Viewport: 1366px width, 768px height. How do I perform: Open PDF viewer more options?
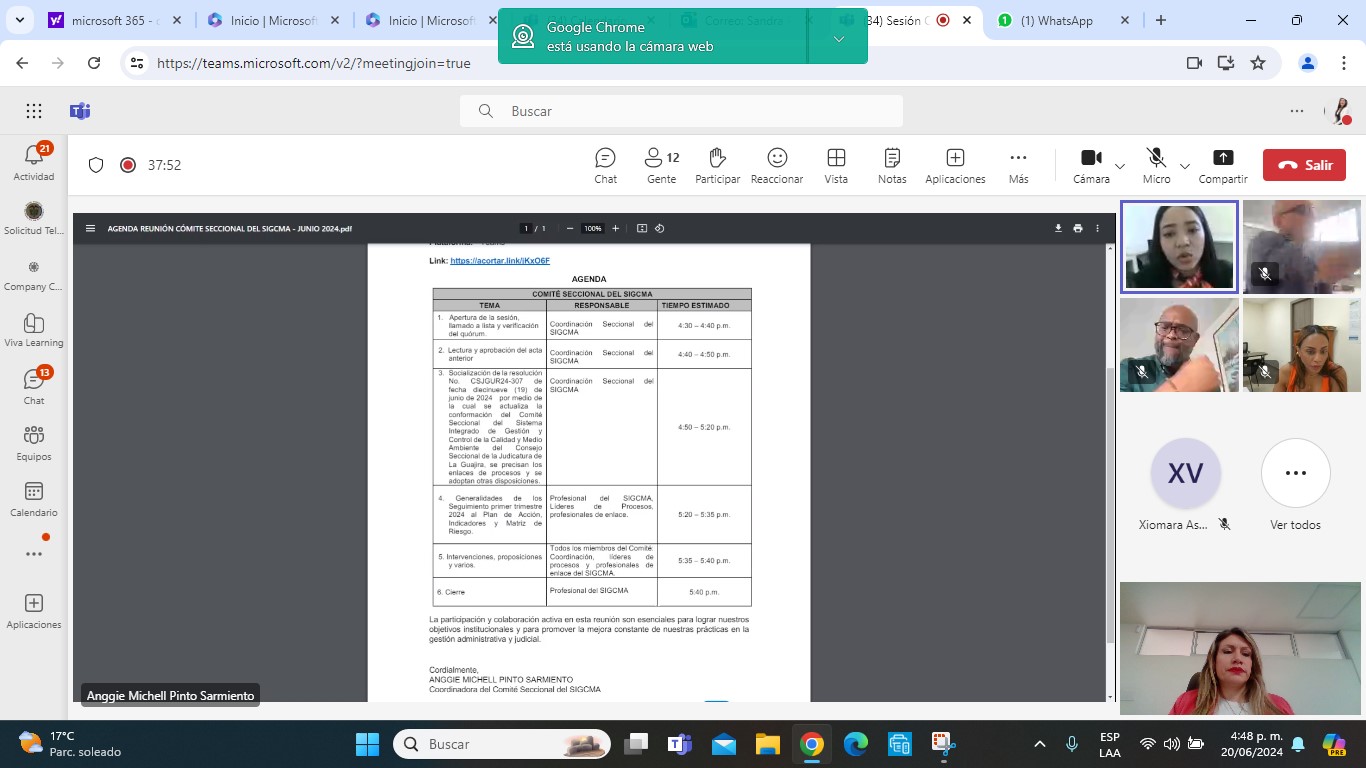[x=1097, y=228]
